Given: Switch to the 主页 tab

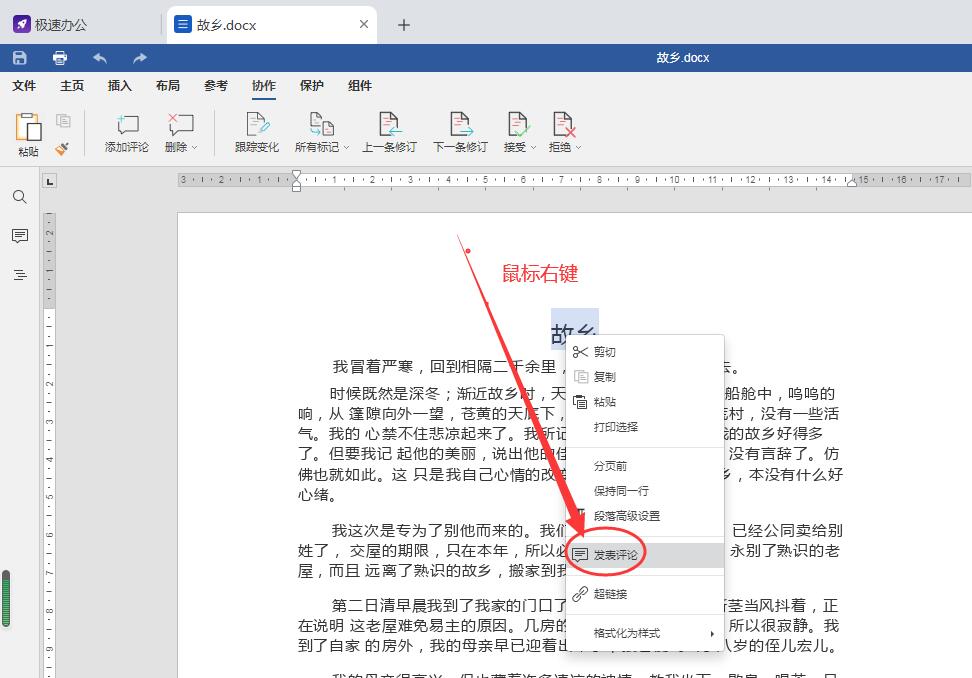Looking at the screenshot, I should pos(72,86).
